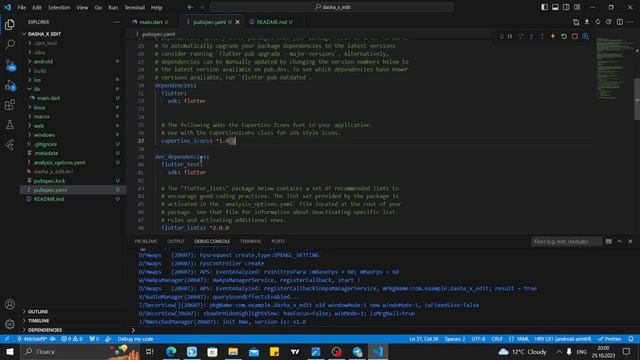Open the Extensions view
This screenshot has width=640, height=360.
10,105
